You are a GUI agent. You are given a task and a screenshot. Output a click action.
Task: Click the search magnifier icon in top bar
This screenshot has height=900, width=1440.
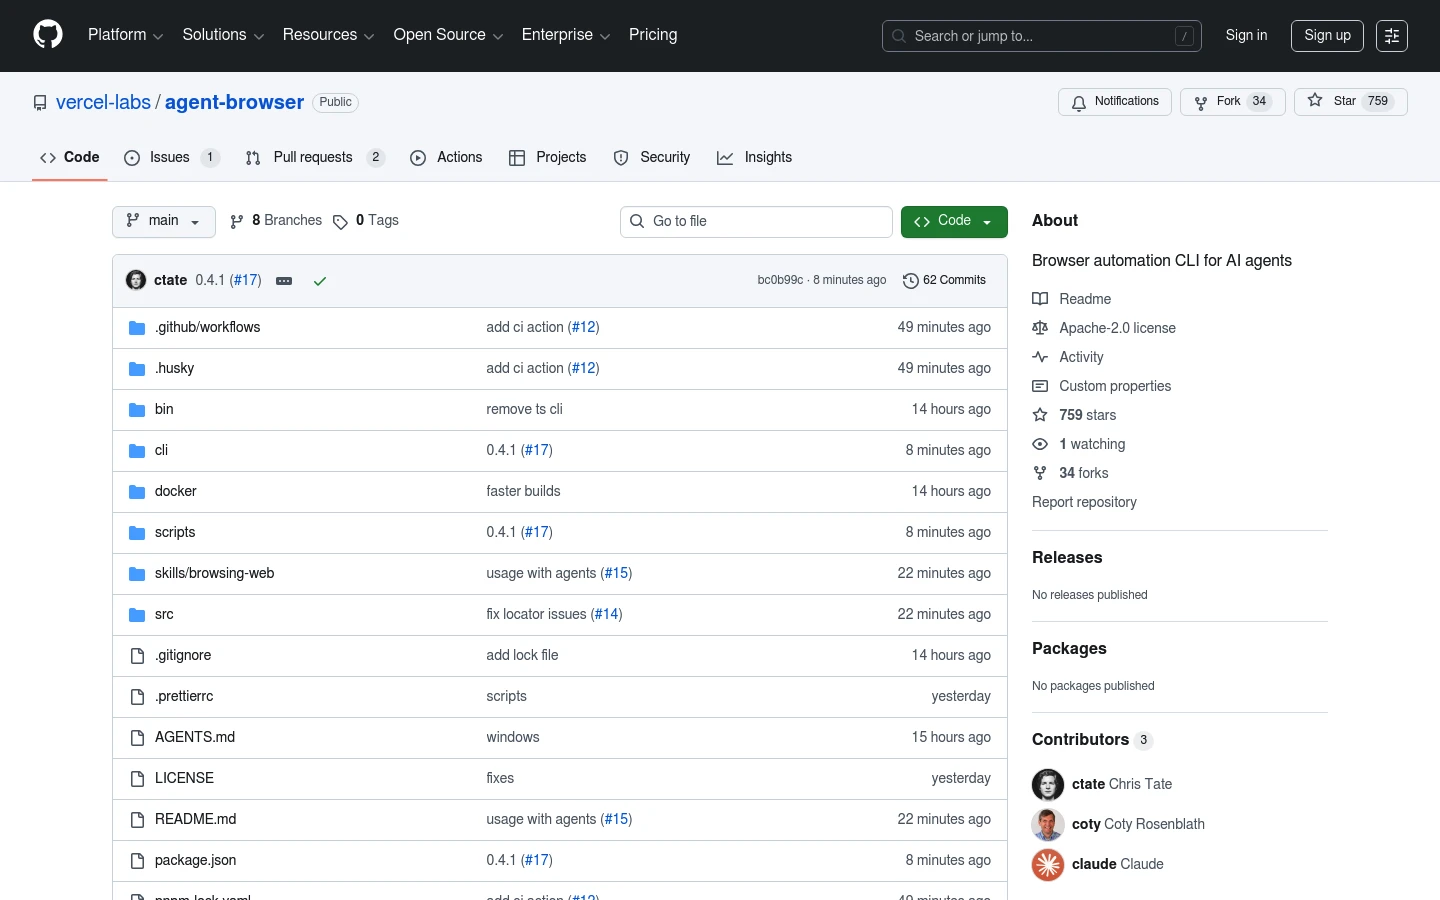(899, 36)
